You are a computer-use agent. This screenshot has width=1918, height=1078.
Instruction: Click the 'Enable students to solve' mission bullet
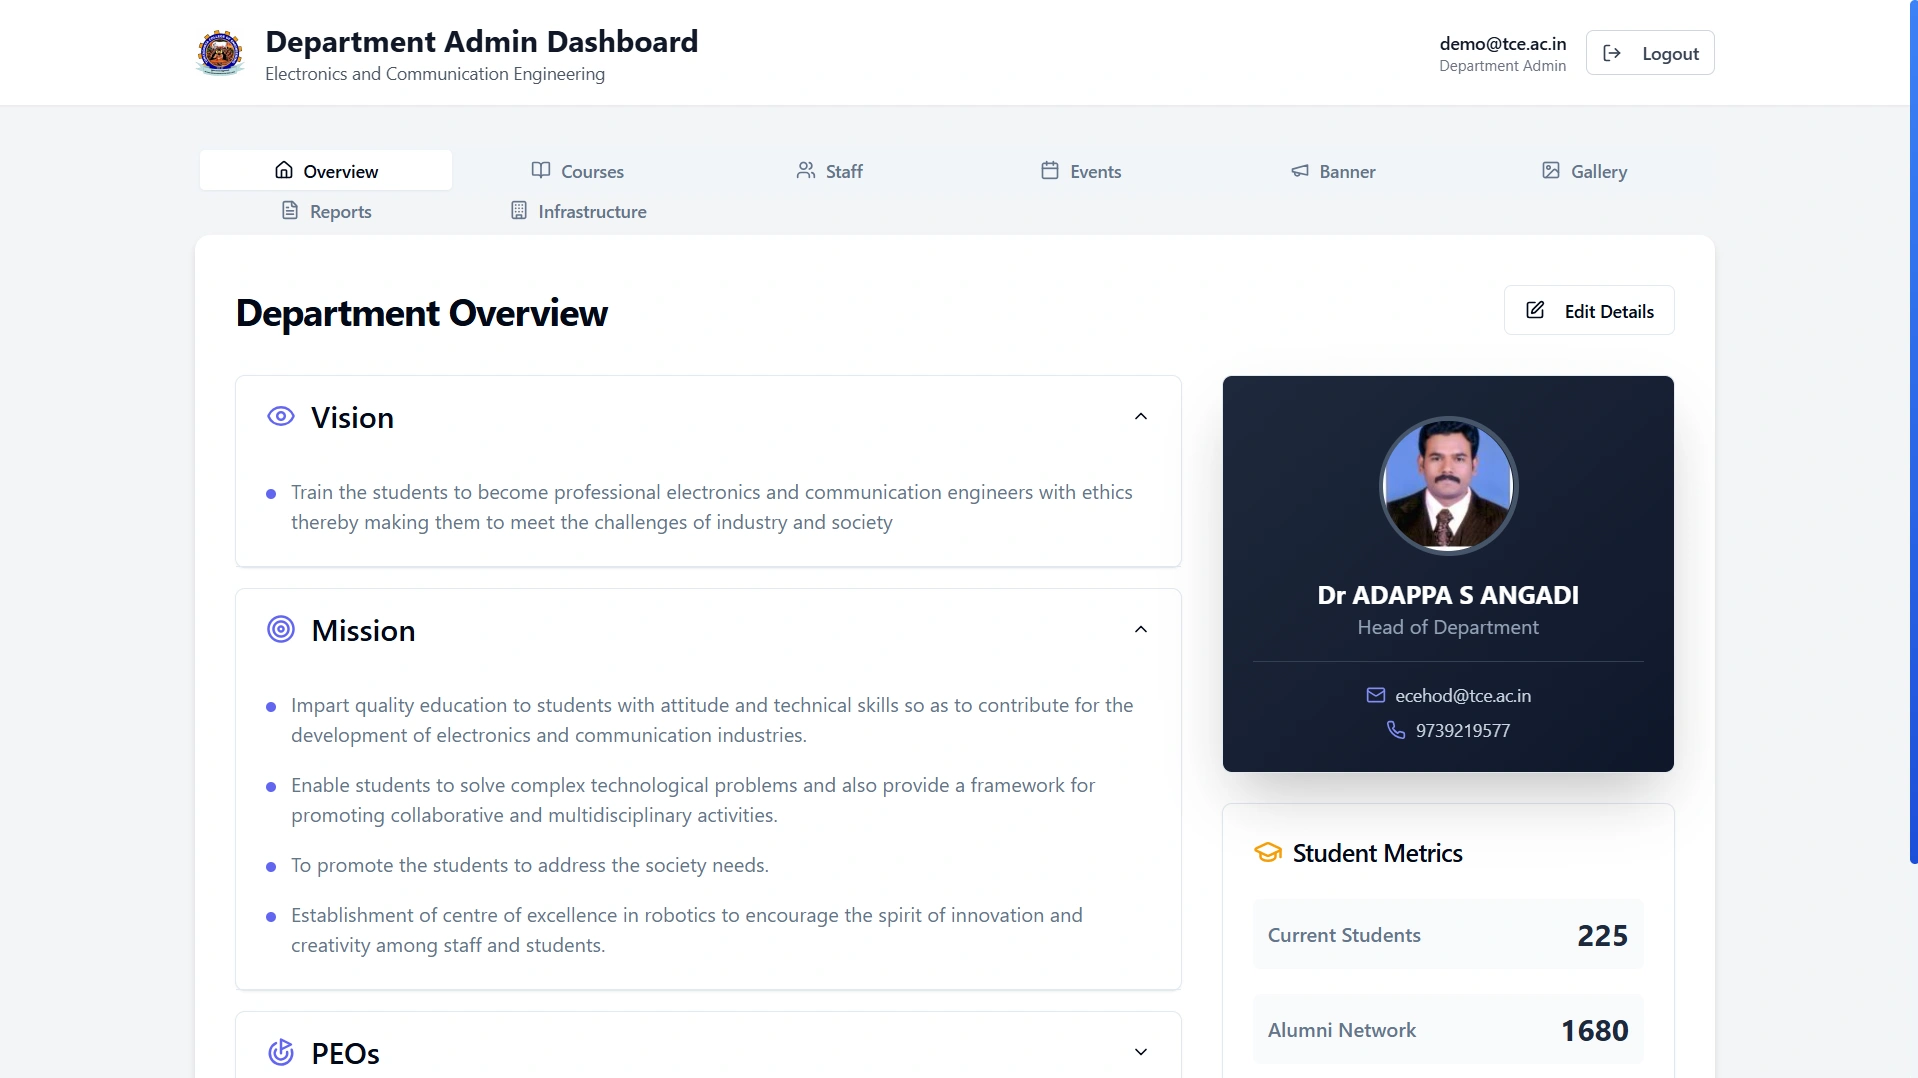point(693,800)
